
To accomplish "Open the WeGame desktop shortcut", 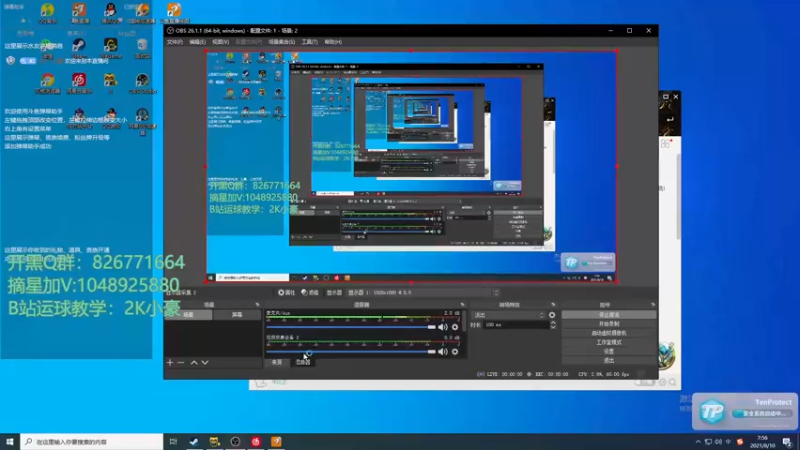I will (110, 48).
